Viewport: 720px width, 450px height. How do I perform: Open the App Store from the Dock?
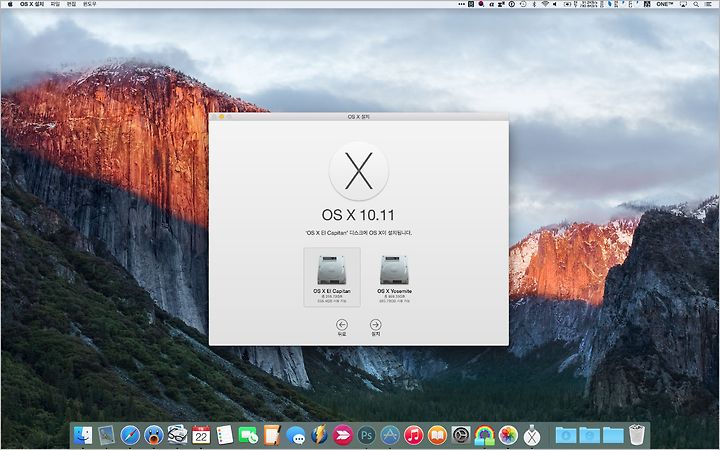tap(390, 435)
